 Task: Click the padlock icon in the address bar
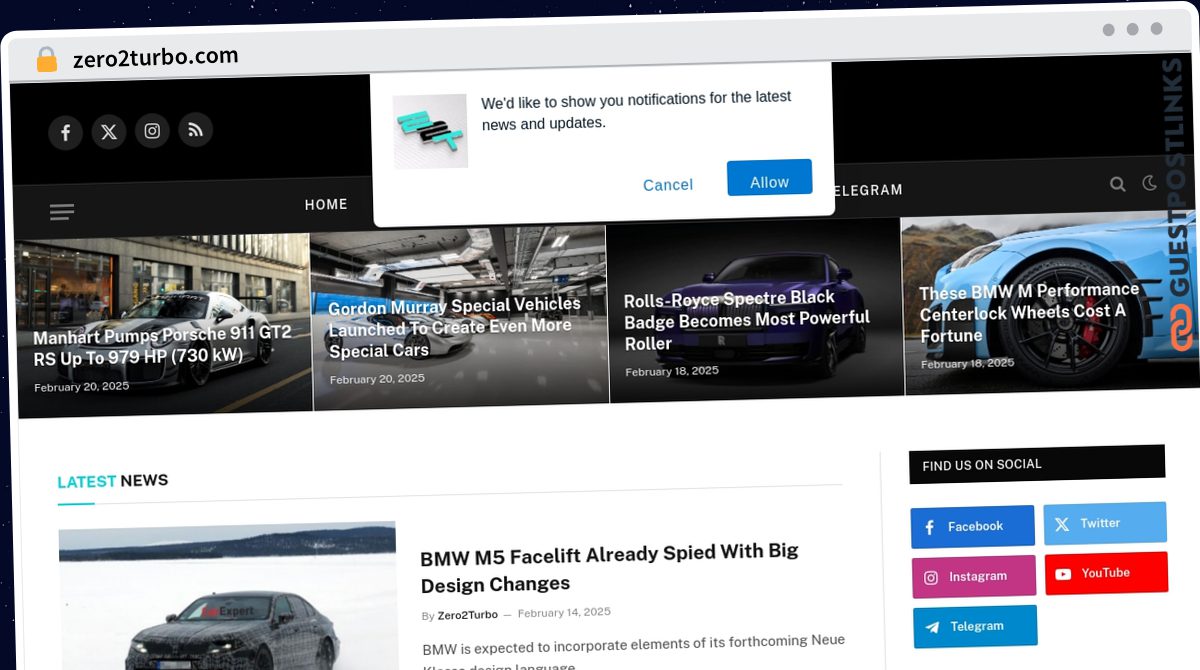tap(46, 60)
